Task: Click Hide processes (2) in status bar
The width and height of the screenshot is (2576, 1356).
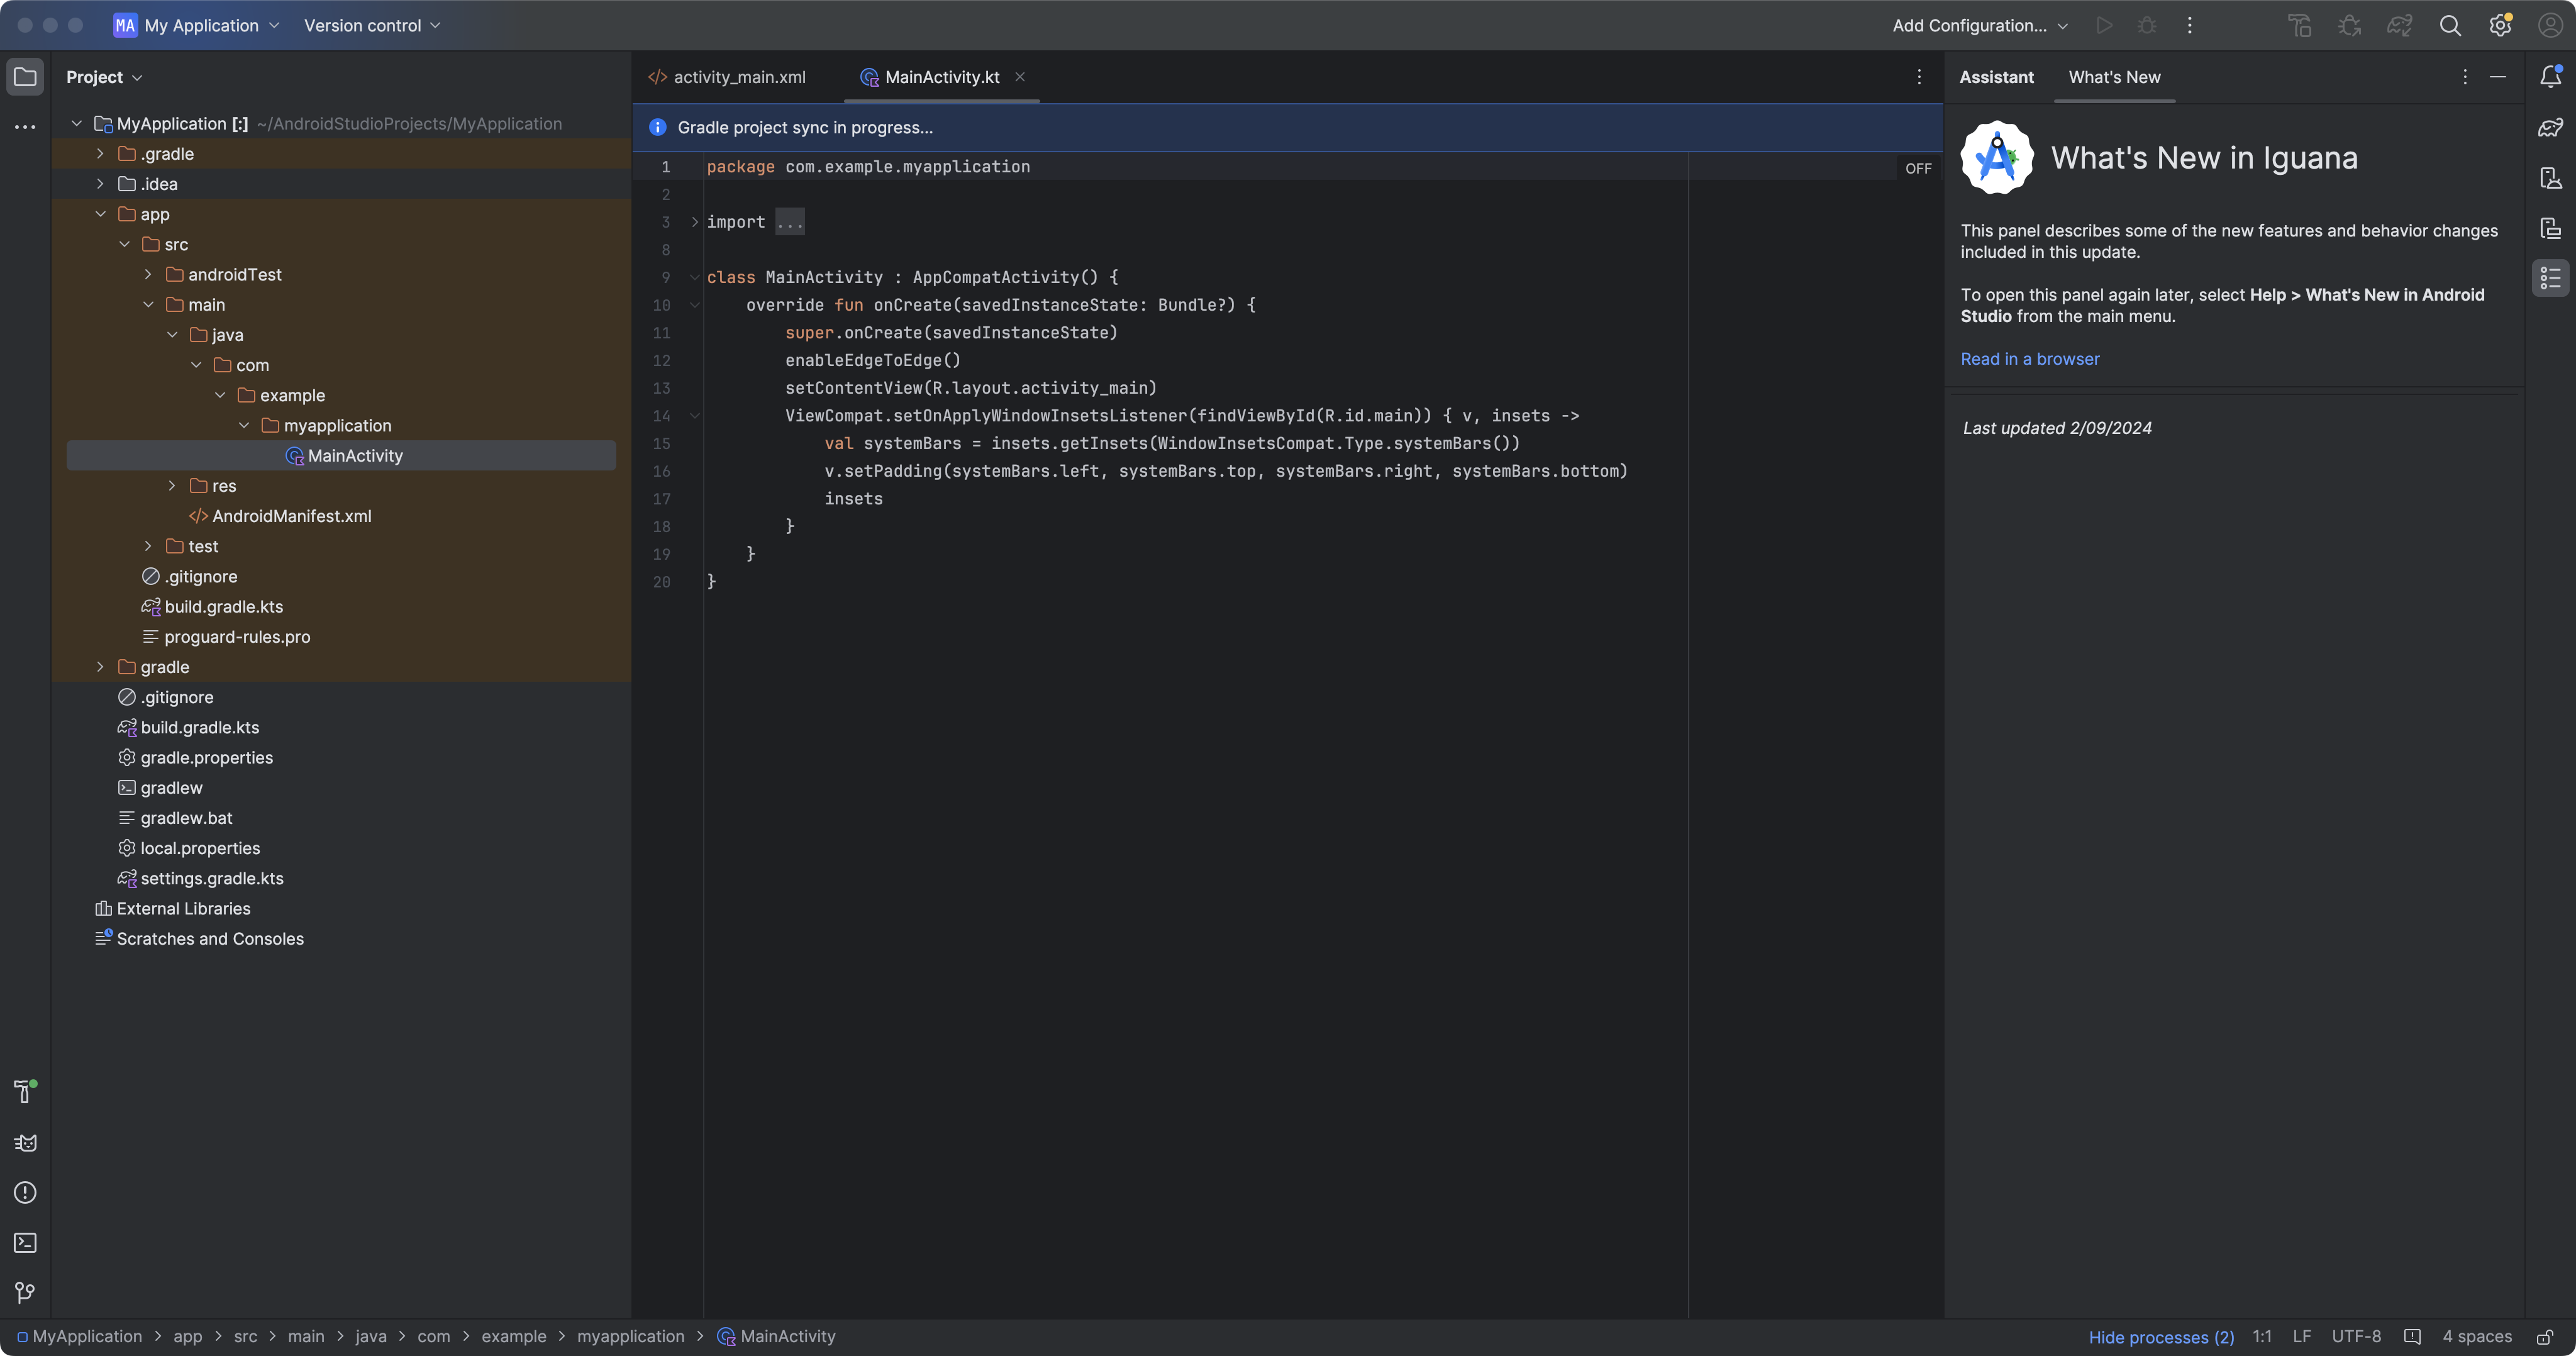Action: click(2161, 1337)
